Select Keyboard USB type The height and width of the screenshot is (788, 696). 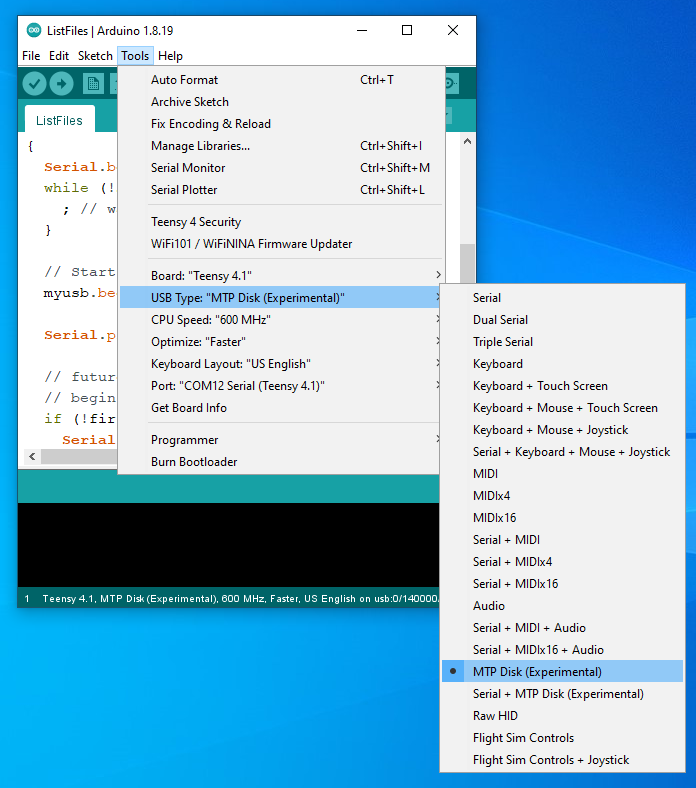562,364
